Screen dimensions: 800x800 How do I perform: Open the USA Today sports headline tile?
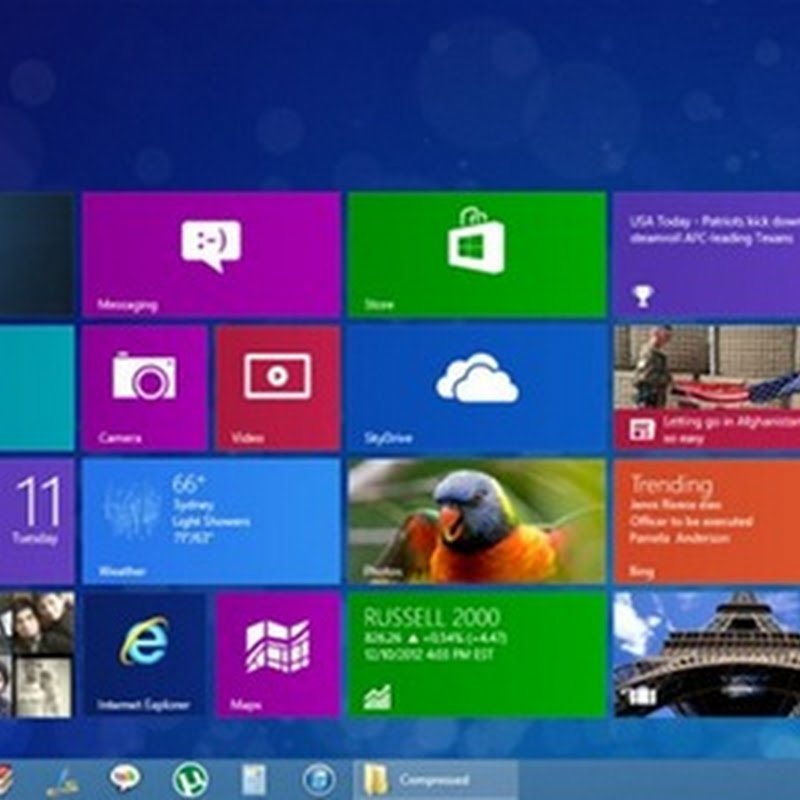706,255
